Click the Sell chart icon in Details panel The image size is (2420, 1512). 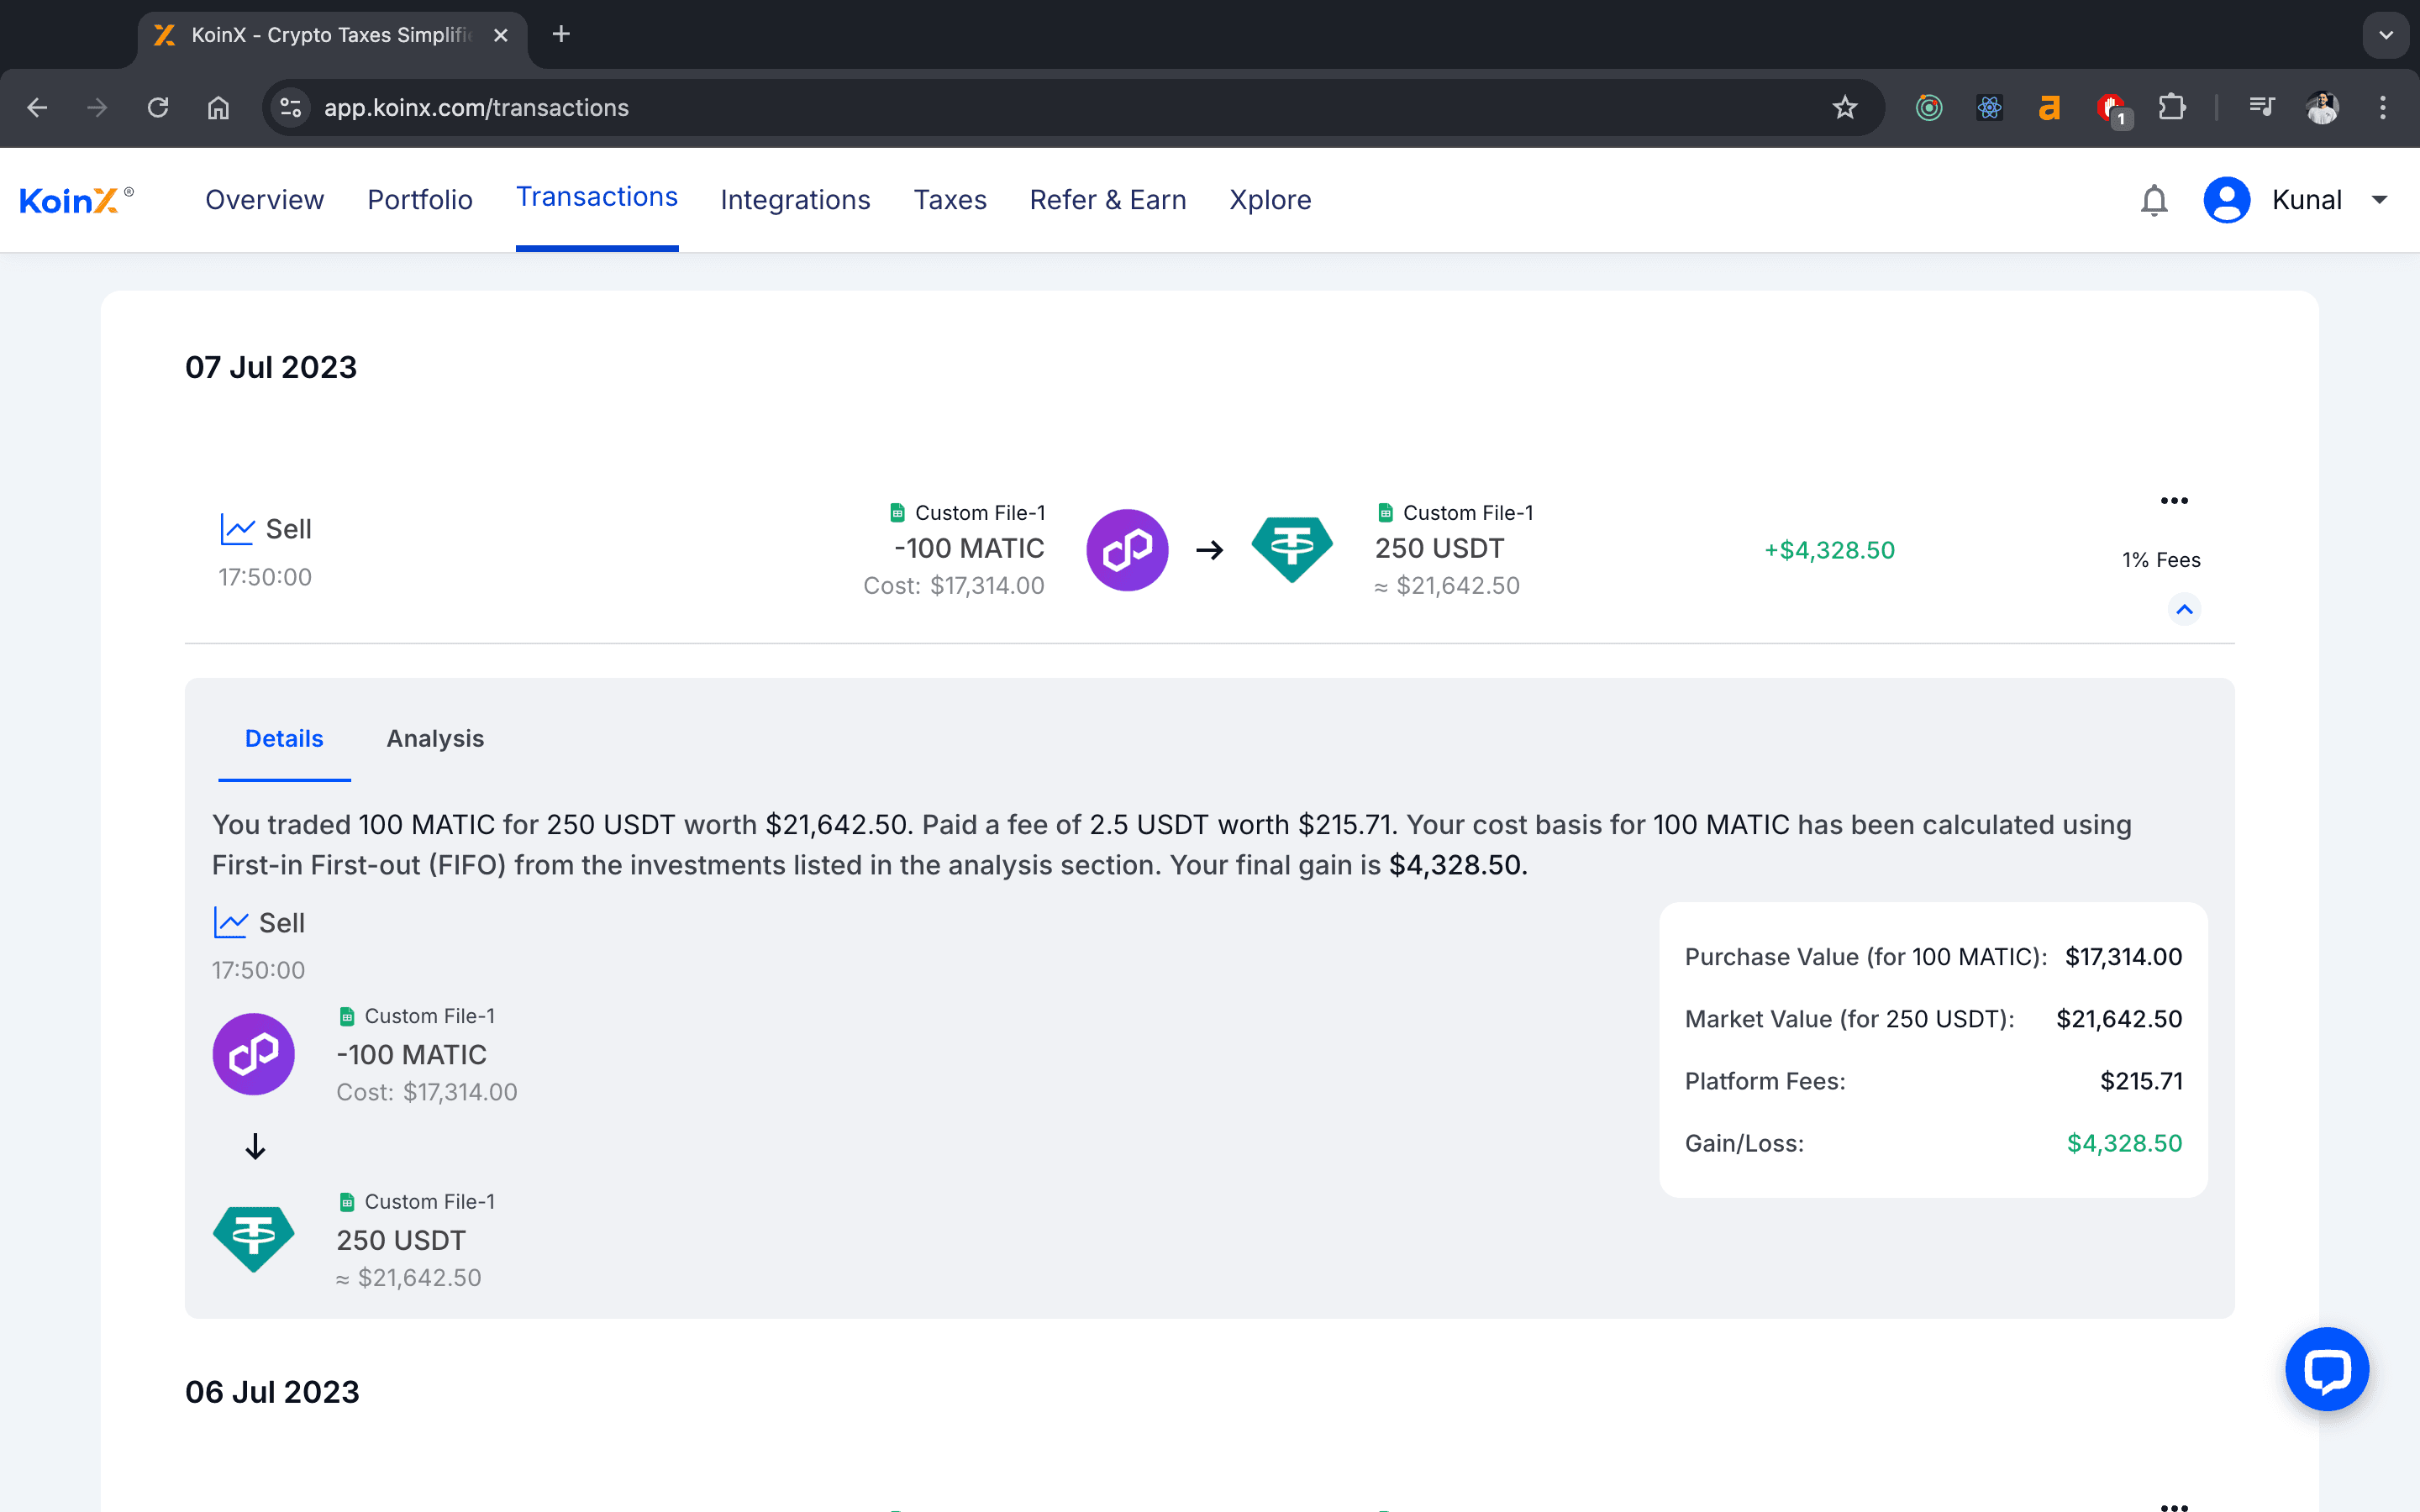point(230,922)
